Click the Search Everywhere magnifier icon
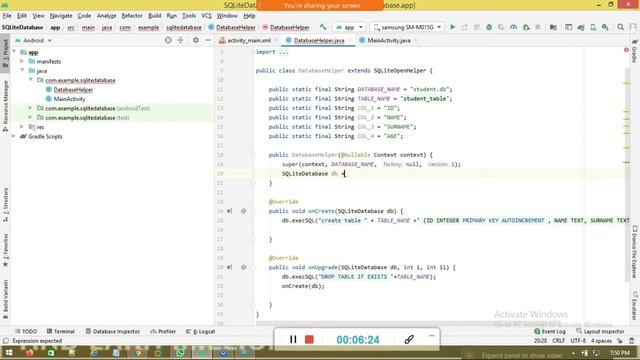The image size is (640, 360). pyautogui.click(x=620, y=27)
